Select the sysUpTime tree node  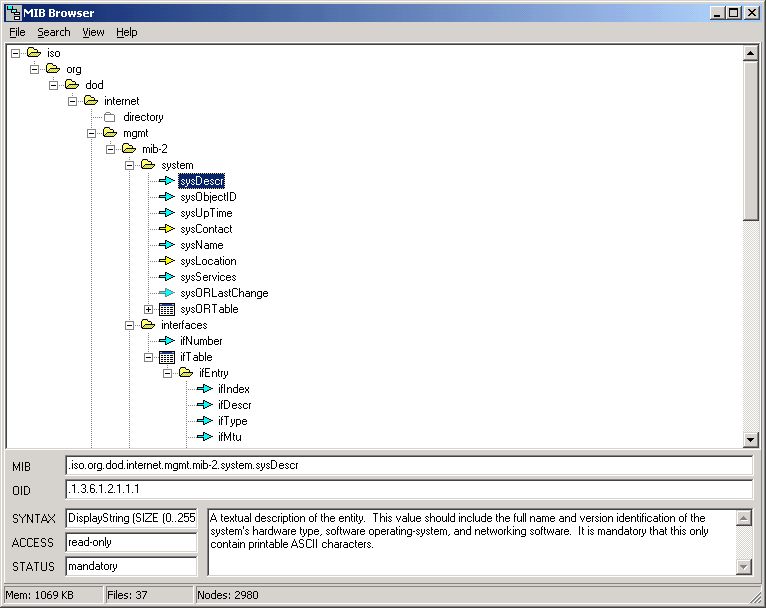coord(206,213)
